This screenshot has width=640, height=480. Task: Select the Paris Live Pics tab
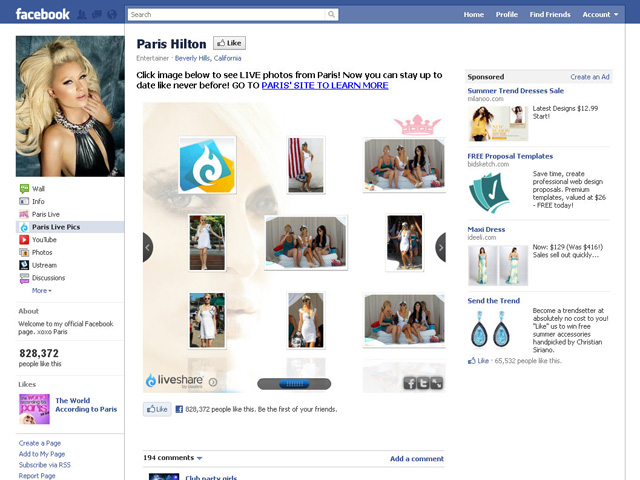point(70,227)
